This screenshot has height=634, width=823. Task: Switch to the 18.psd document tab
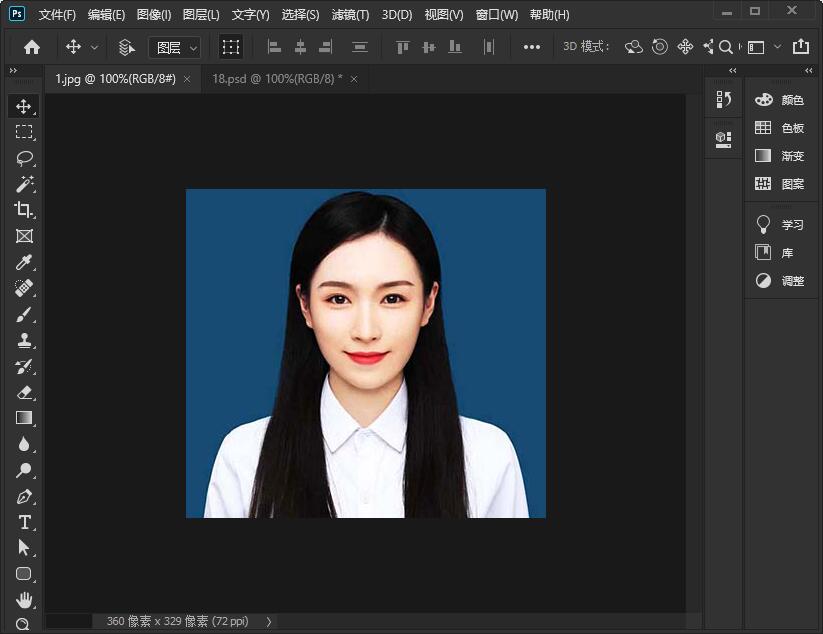coord(276,78)
